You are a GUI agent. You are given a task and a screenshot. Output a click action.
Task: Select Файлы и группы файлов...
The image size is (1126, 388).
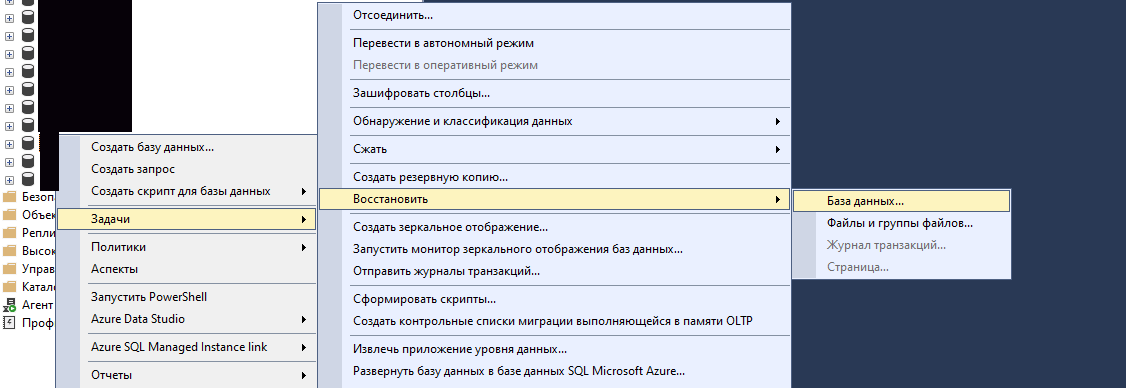click(x=901, y=223)
